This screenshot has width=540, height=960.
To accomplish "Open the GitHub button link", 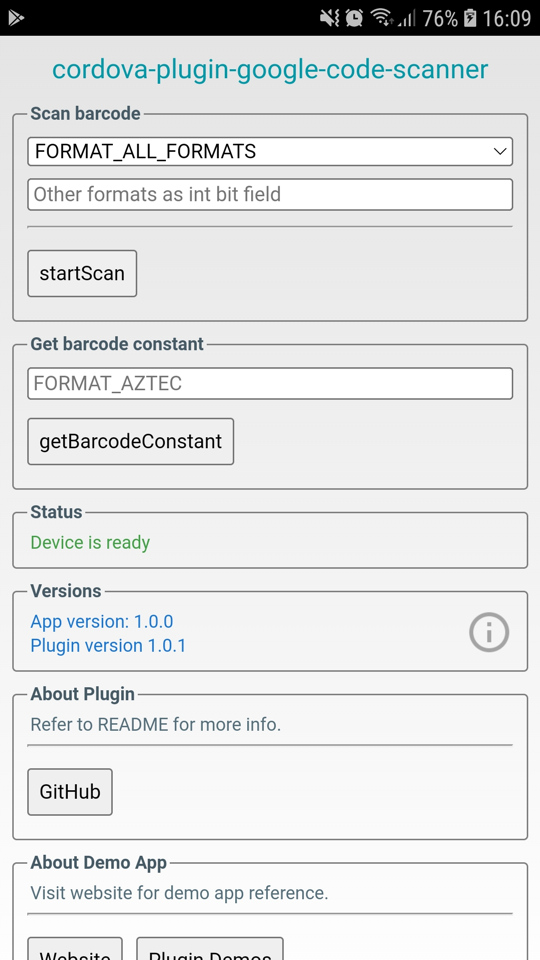I will [70, 792].
